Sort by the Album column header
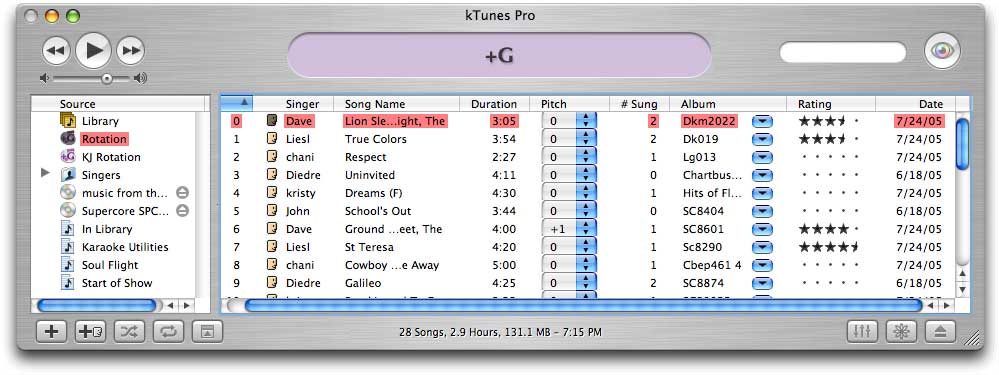 point(728,104)
